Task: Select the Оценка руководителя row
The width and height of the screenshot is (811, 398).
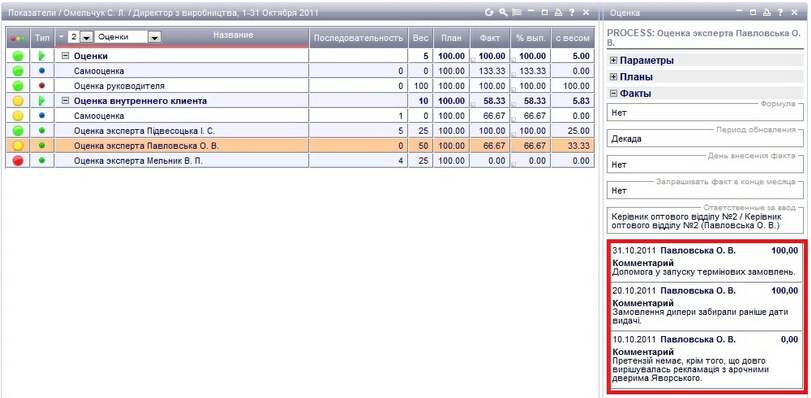Action: click(x=300, y=86)
